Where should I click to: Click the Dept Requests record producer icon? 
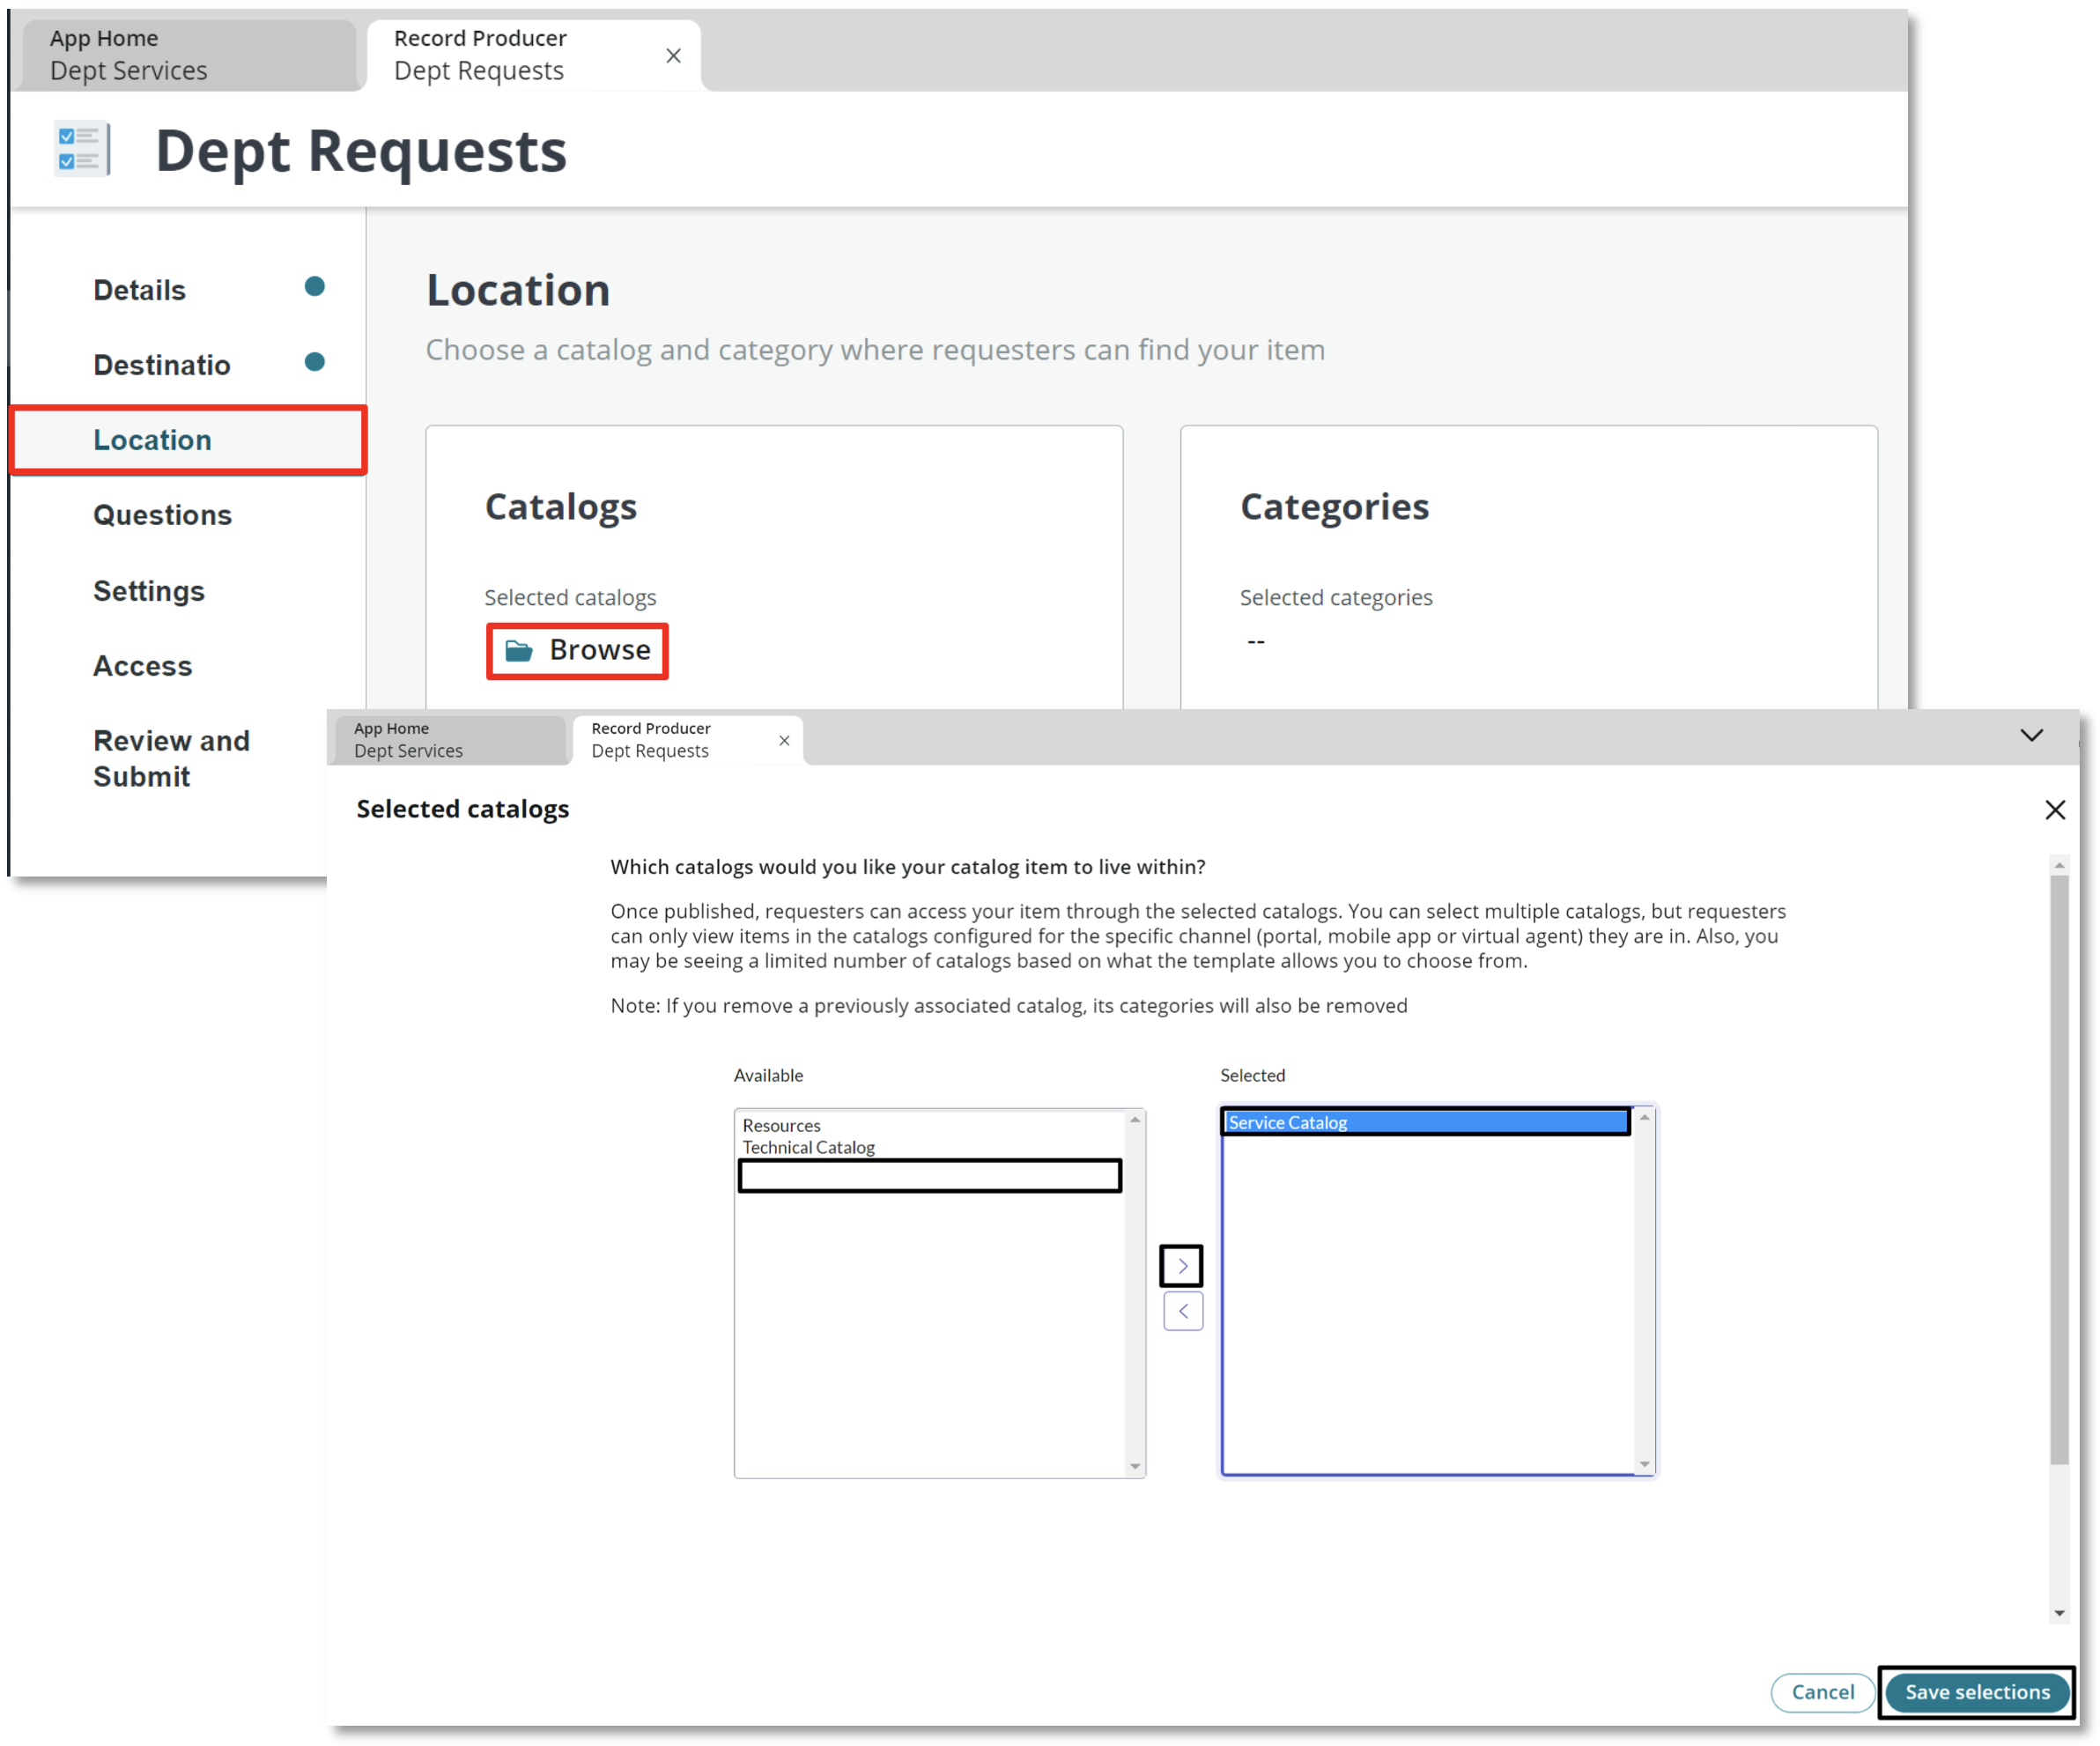82,150
